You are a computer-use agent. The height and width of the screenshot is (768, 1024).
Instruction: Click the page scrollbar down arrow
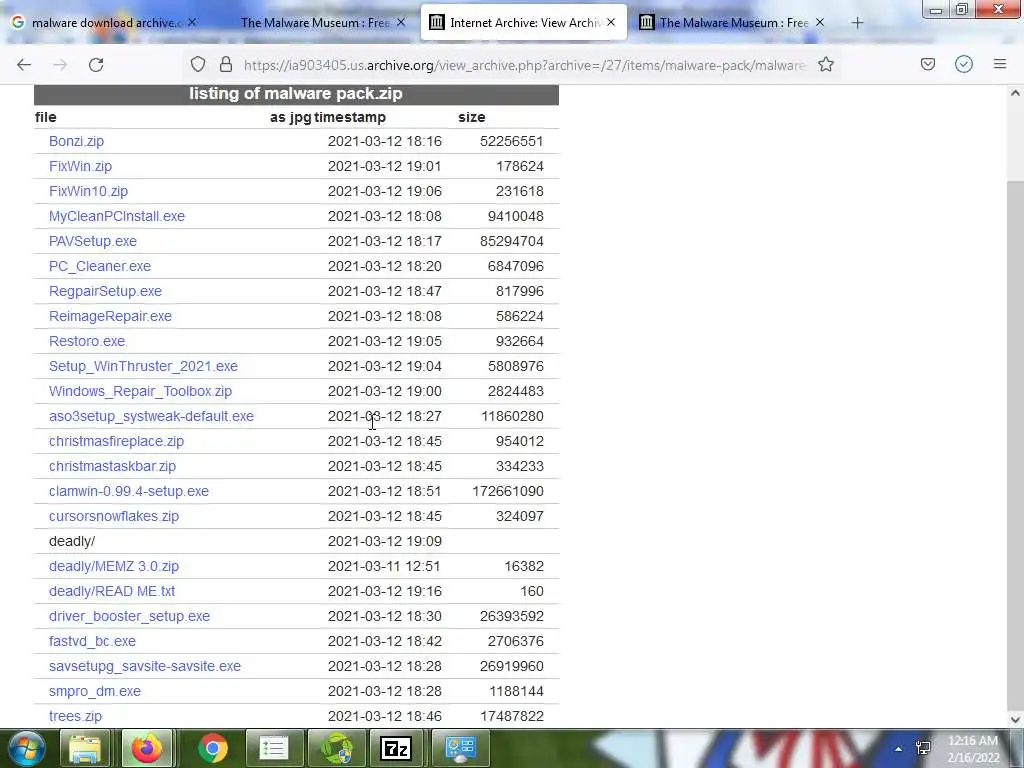pos(1015,720)
